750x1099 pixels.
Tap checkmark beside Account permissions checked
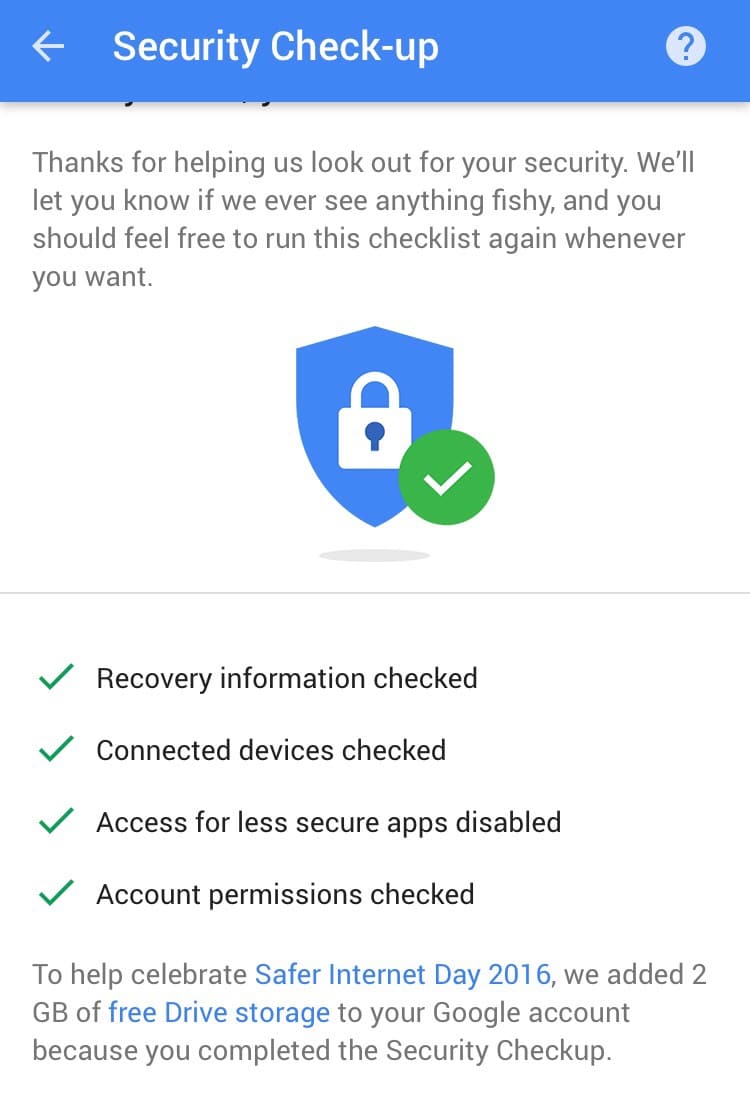click(55, 894)
